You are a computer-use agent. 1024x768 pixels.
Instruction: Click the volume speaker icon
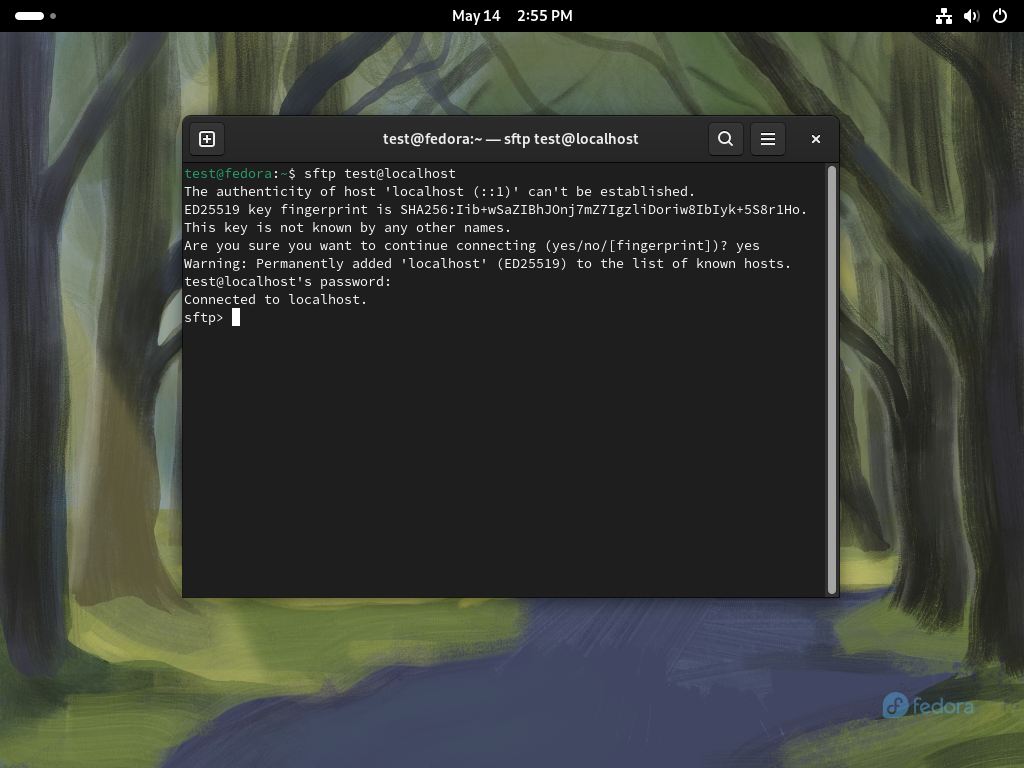[x=972, y=16]
